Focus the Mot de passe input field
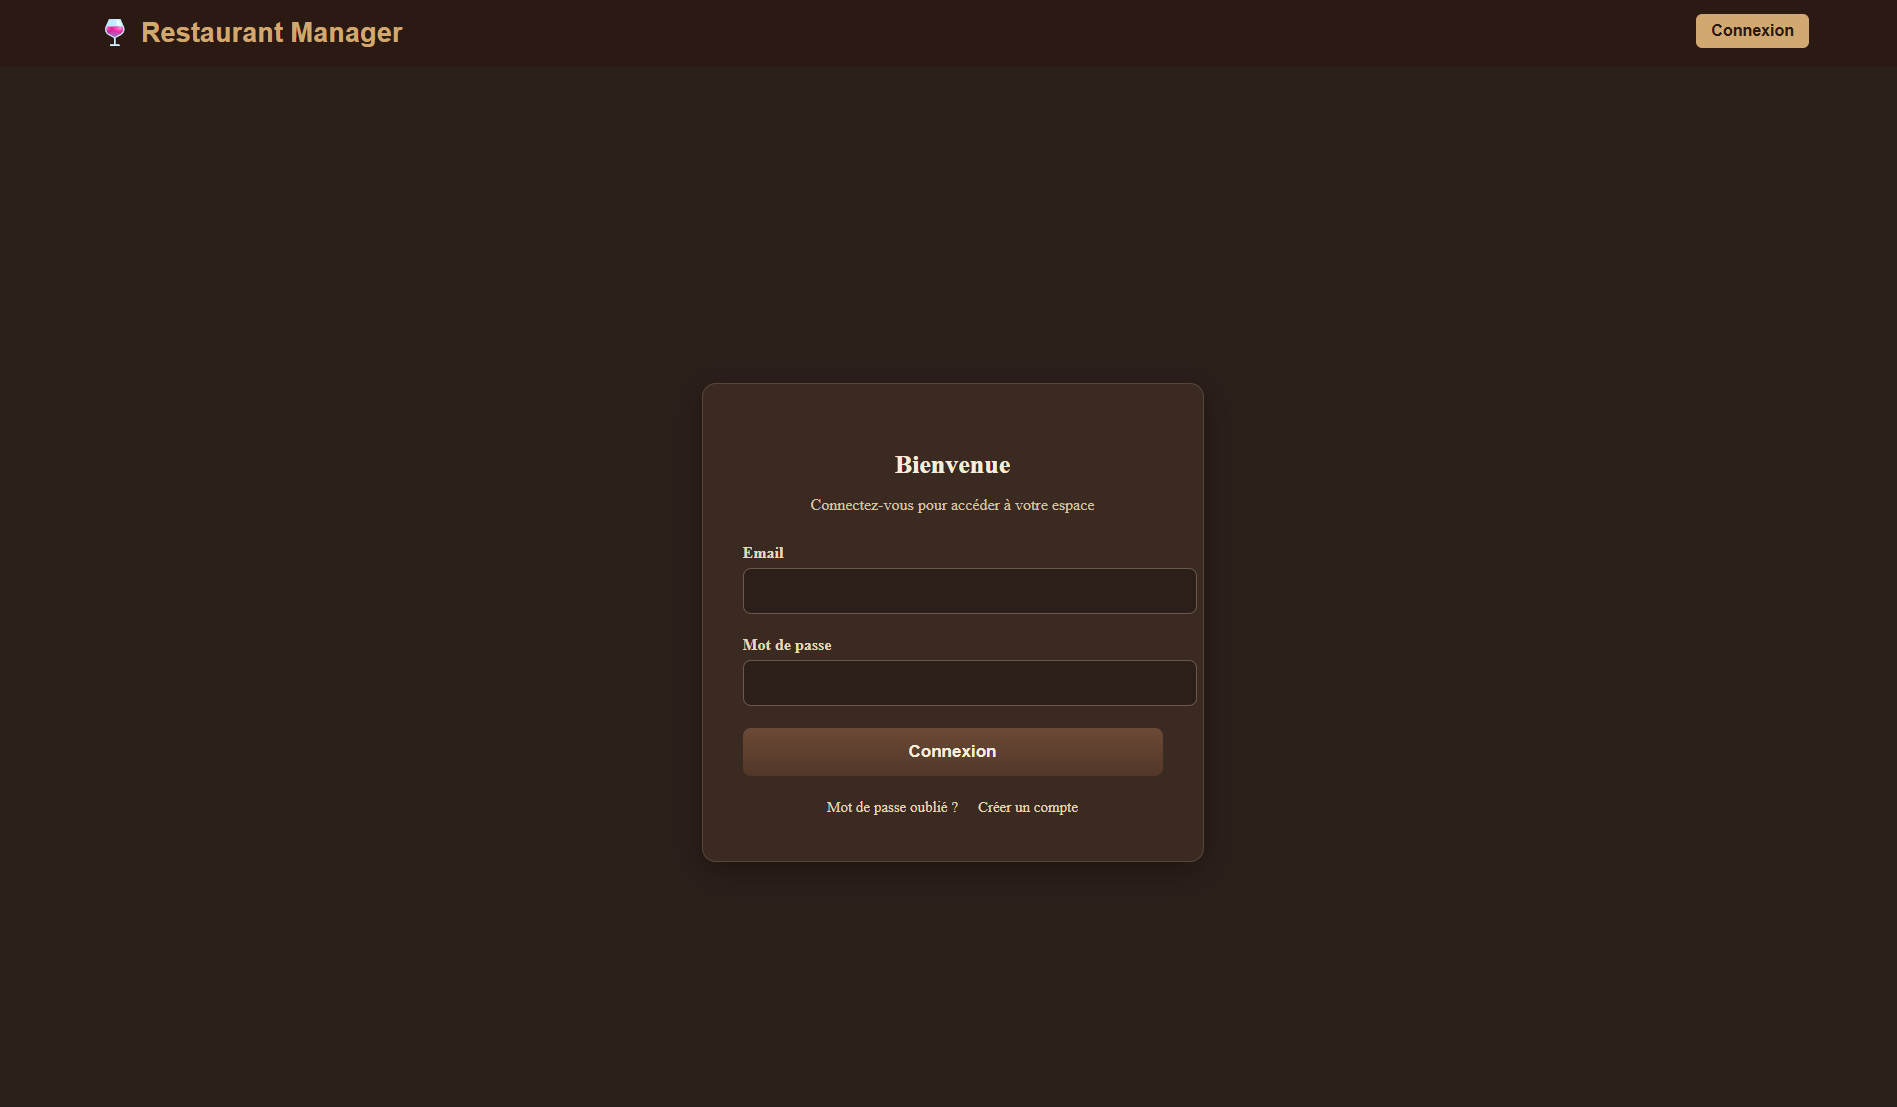Viewport: 1897px width, 1107px height. 968,683
